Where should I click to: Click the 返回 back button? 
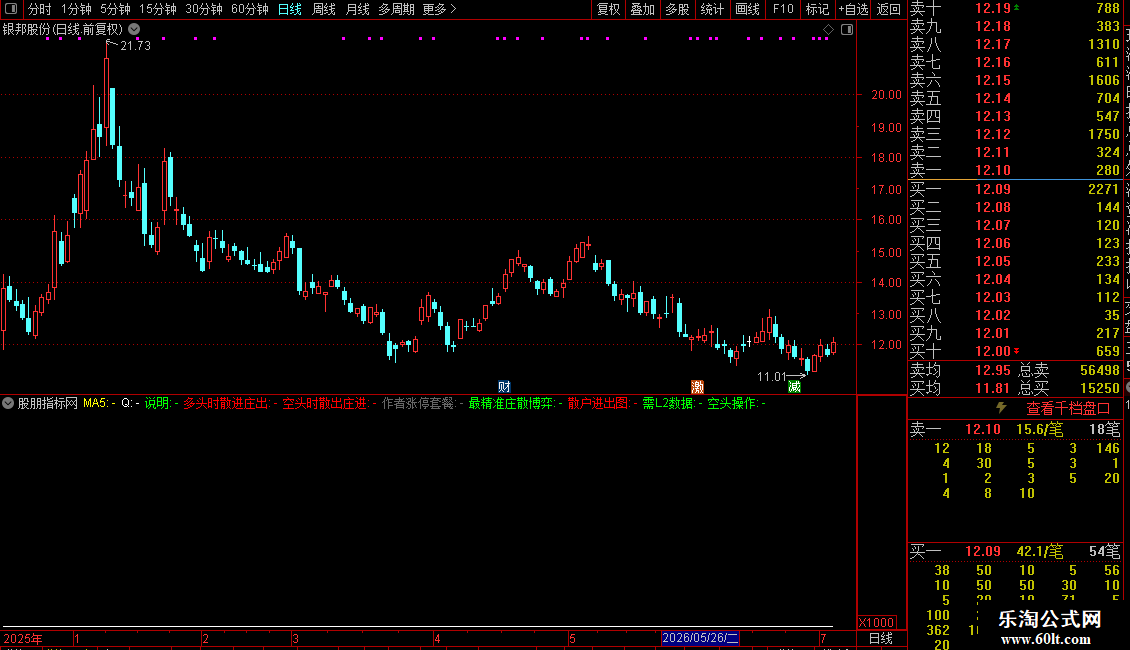[x=889, y=9]
